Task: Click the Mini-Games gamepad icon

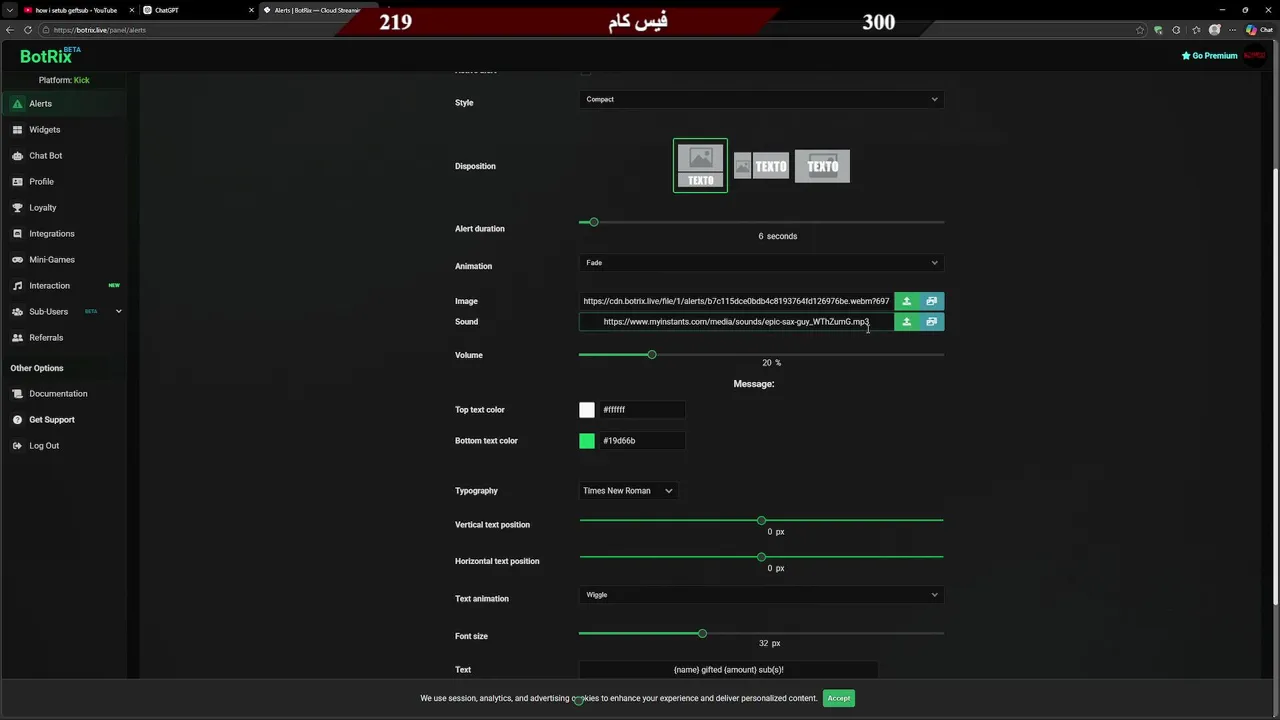Action: (18, 260)
